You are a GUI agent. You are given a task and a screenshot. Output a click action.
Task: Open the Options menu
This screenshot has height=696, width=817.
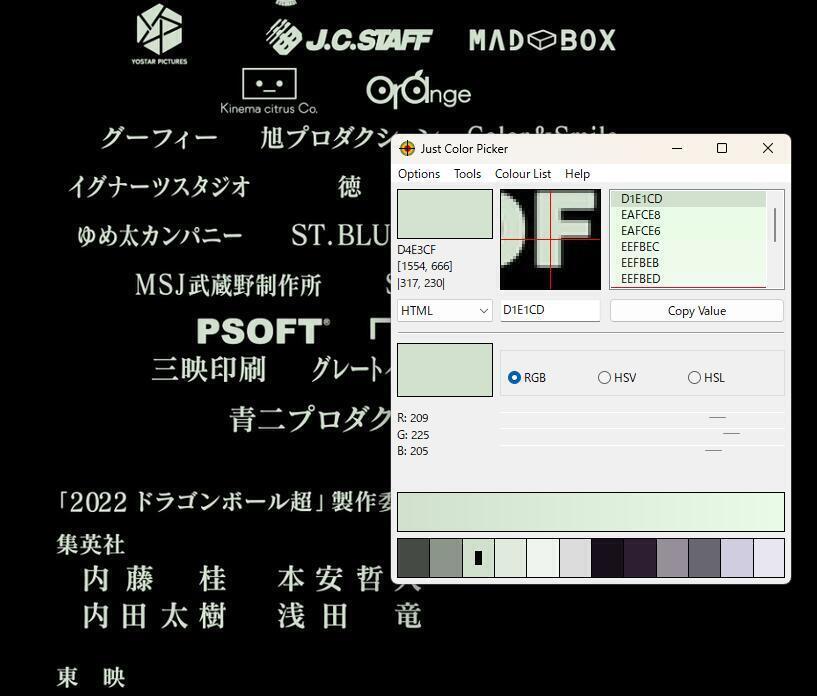[418, 174]
